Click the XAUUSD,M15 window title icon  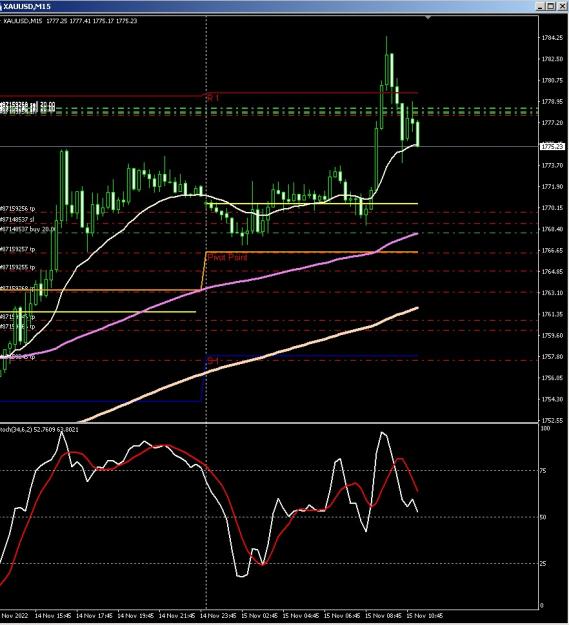pos(1,6)
